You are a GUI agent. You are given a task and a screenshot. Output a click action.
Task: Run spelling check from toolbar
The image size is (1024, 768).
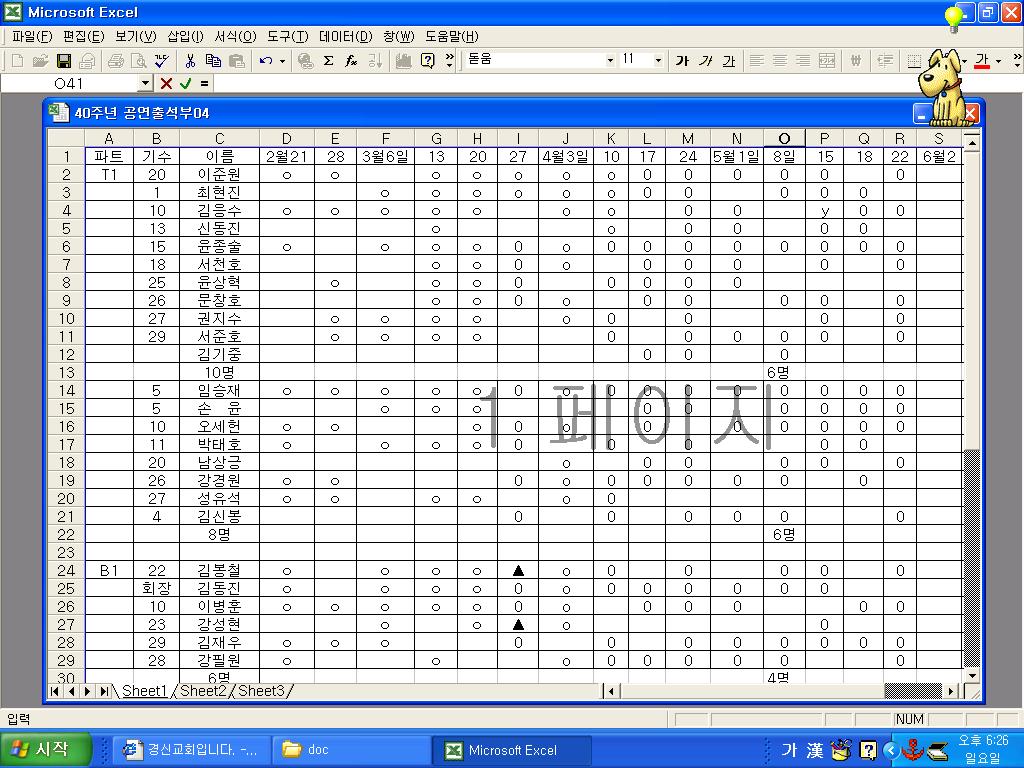[161, 61]
